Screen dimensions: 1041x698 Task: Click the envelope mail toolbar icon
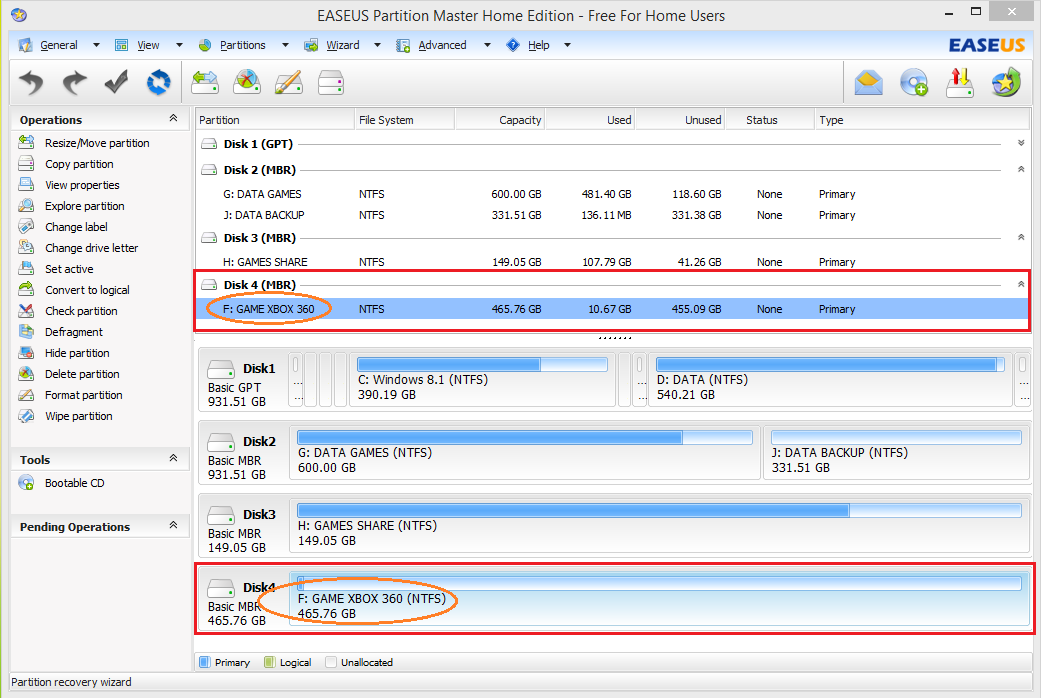868,82
